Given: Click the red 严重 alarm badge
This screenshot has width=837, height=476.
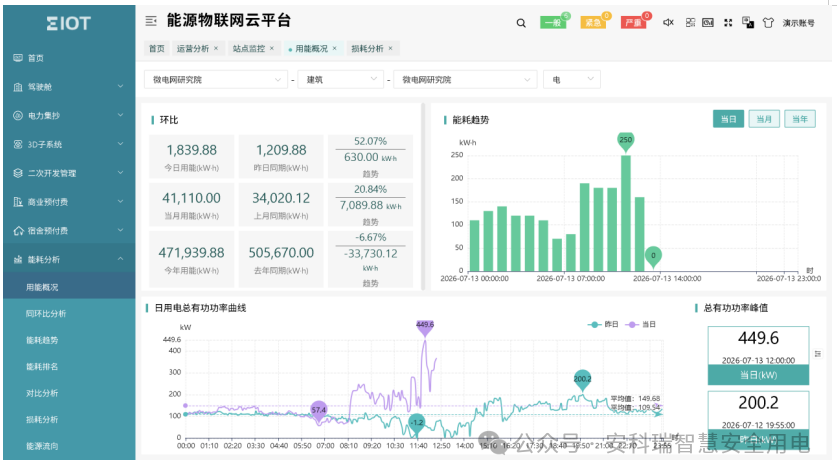Looking at the screenshot, I should [634, 22].
